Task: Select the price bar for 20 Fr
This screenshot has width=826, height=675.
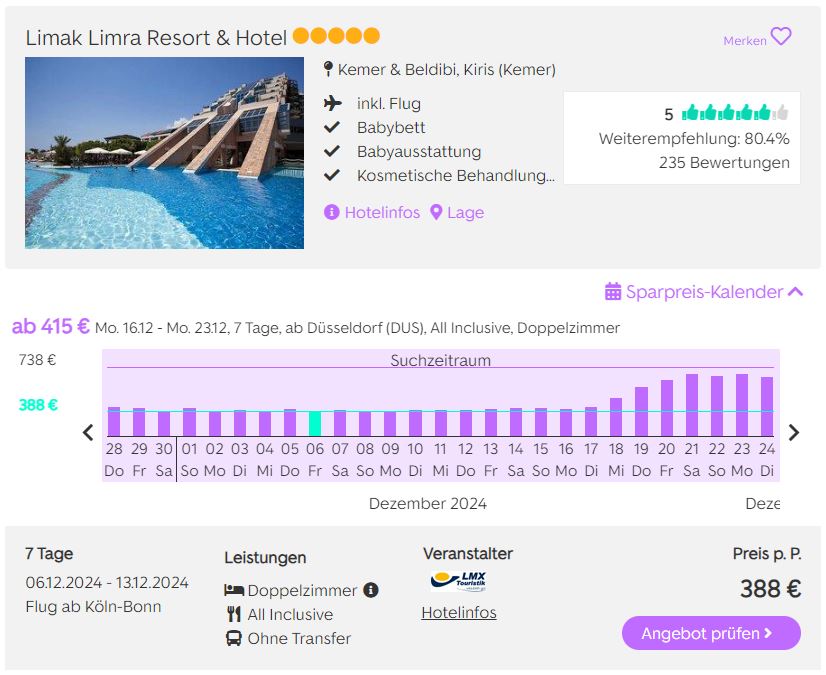Action: [x=666, y=408]
